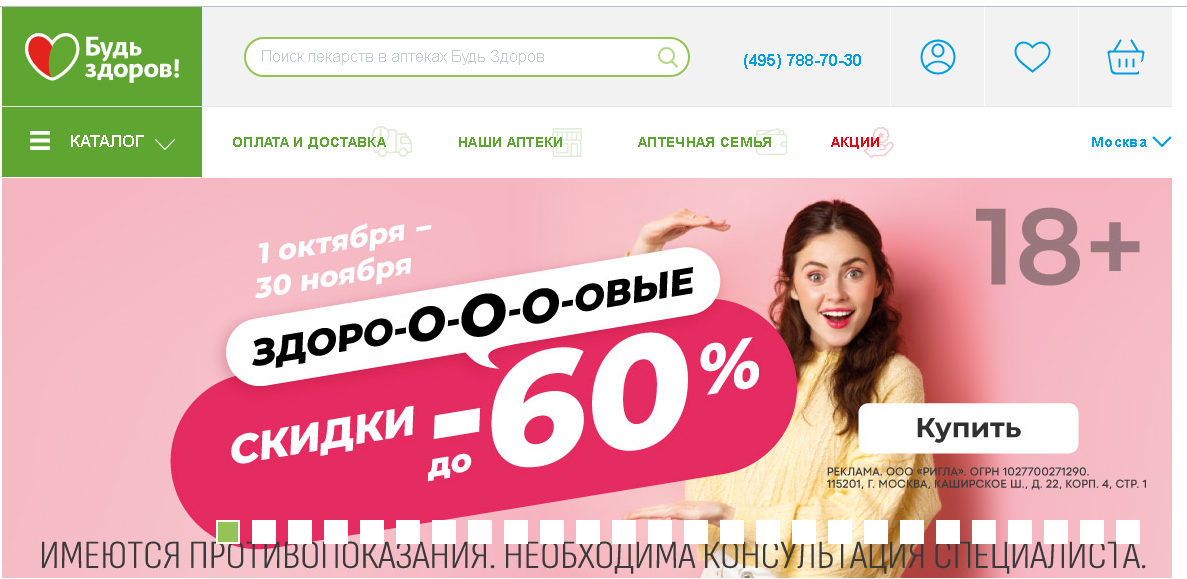The image size is (1187, 579).
Task: Open favorites via the heart icon
Action: [1032, 57]
